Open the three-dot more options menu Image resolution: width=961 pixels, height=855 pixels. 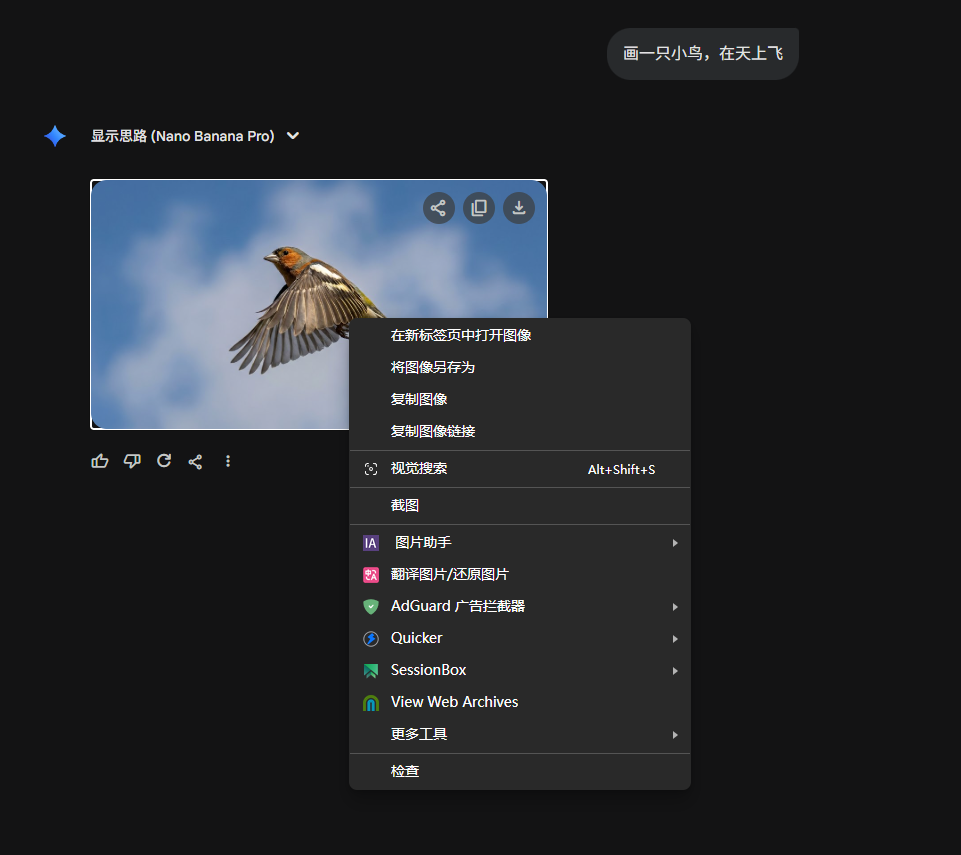point(228,461)
